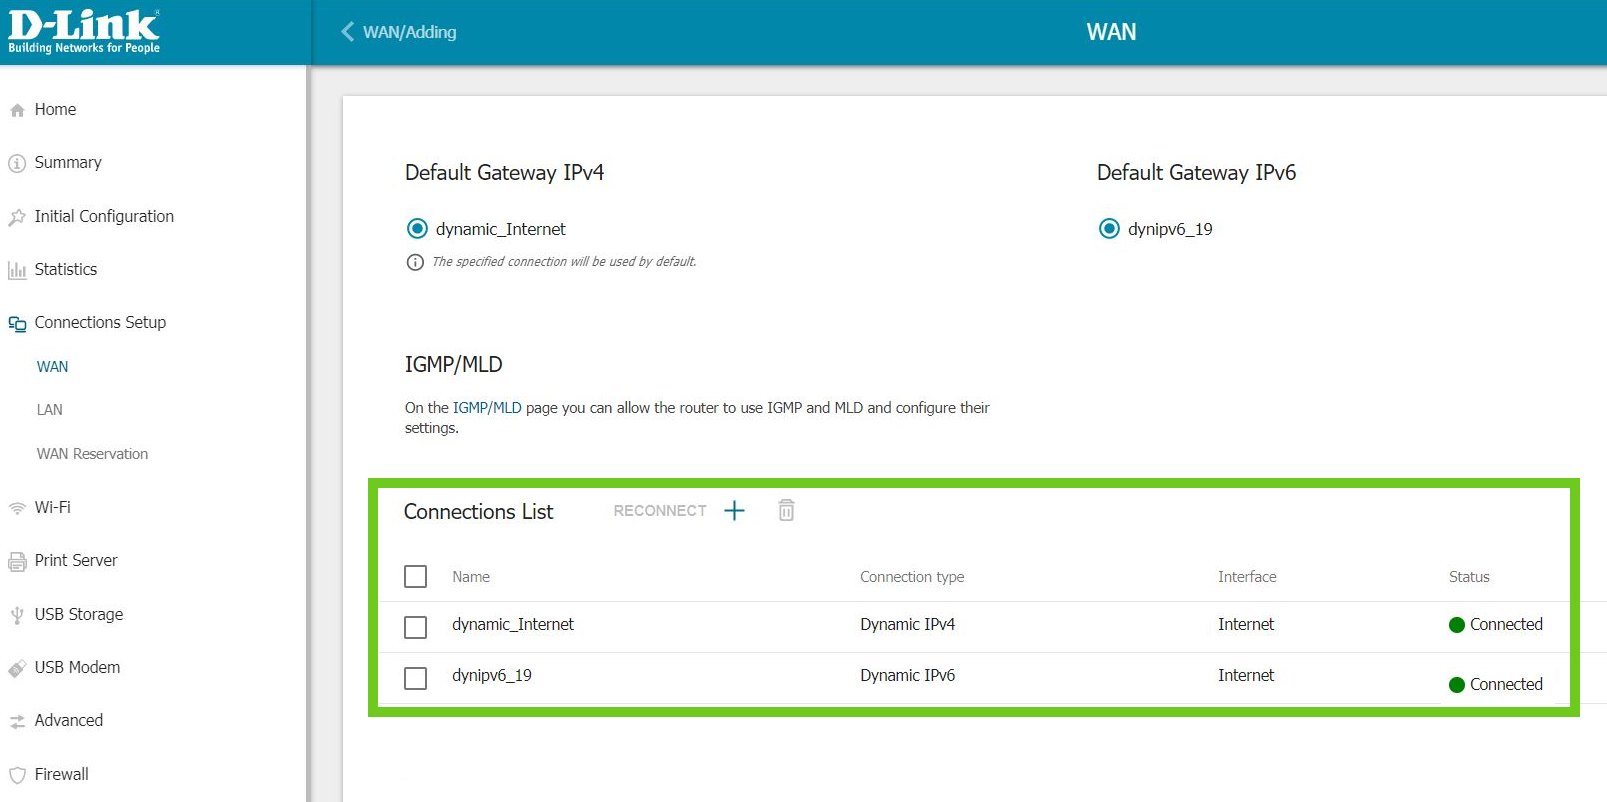Click the Wi-Fi signal icon in sidebar

pos(17,508)
